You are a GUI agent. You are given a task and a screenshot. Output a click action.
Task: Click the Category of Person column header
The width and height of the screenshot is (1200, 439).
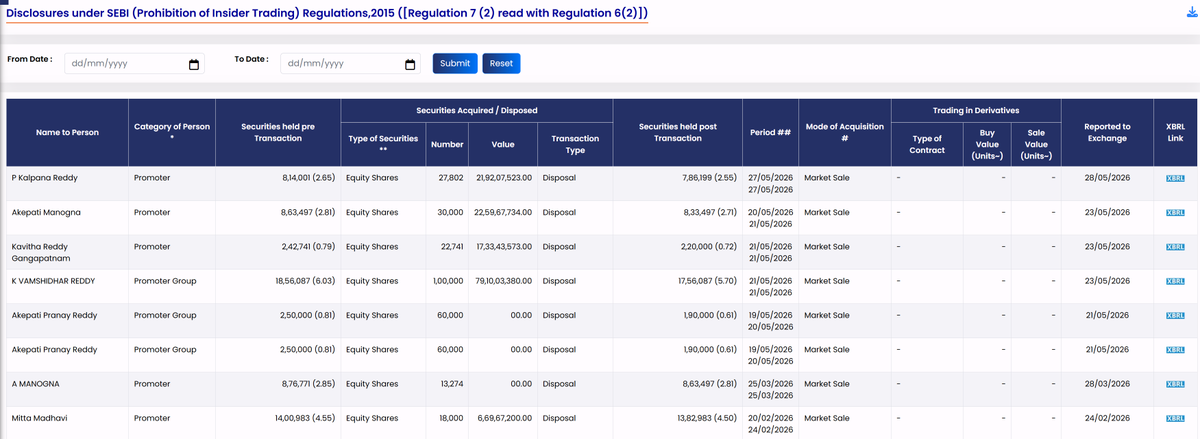click(x=172, y=132)
